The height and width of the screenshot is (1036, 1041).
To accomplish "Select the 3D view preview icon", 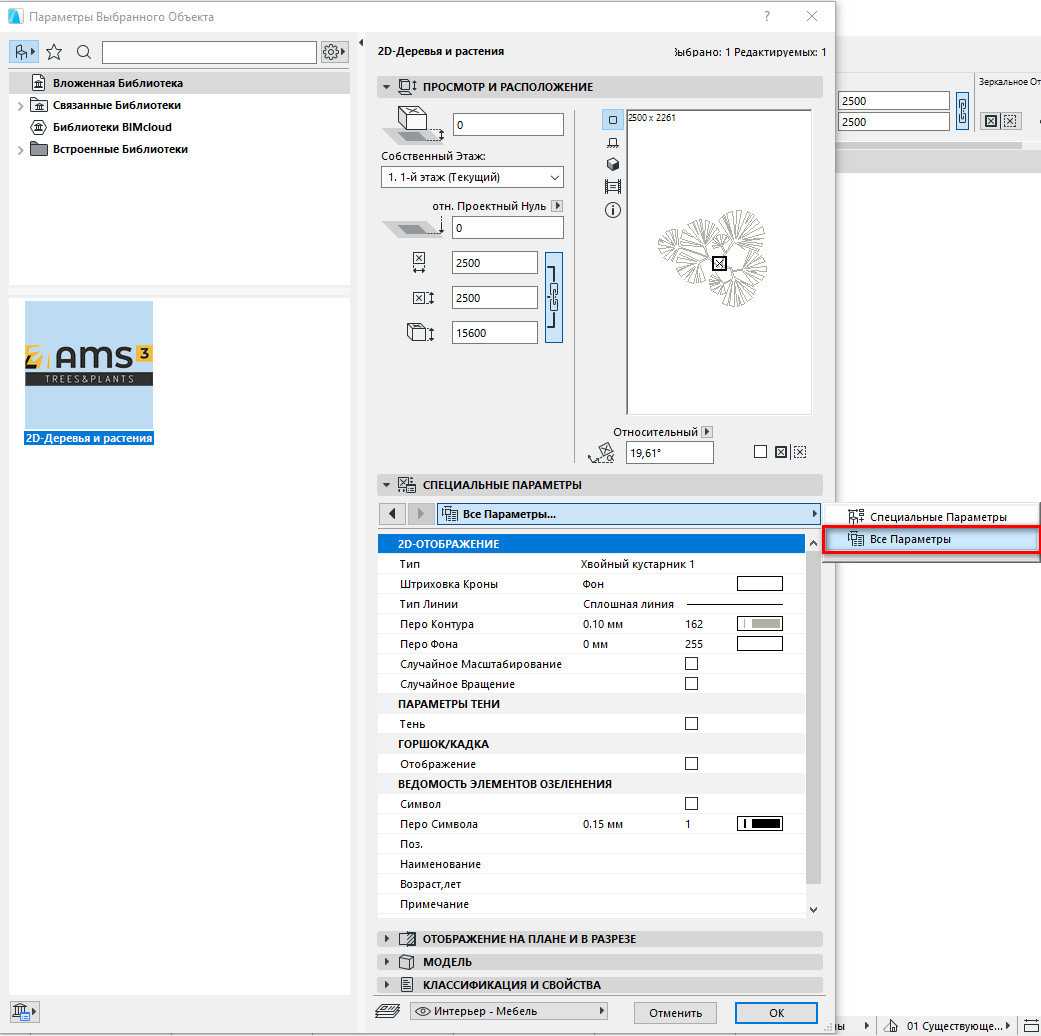I will 613,165.
